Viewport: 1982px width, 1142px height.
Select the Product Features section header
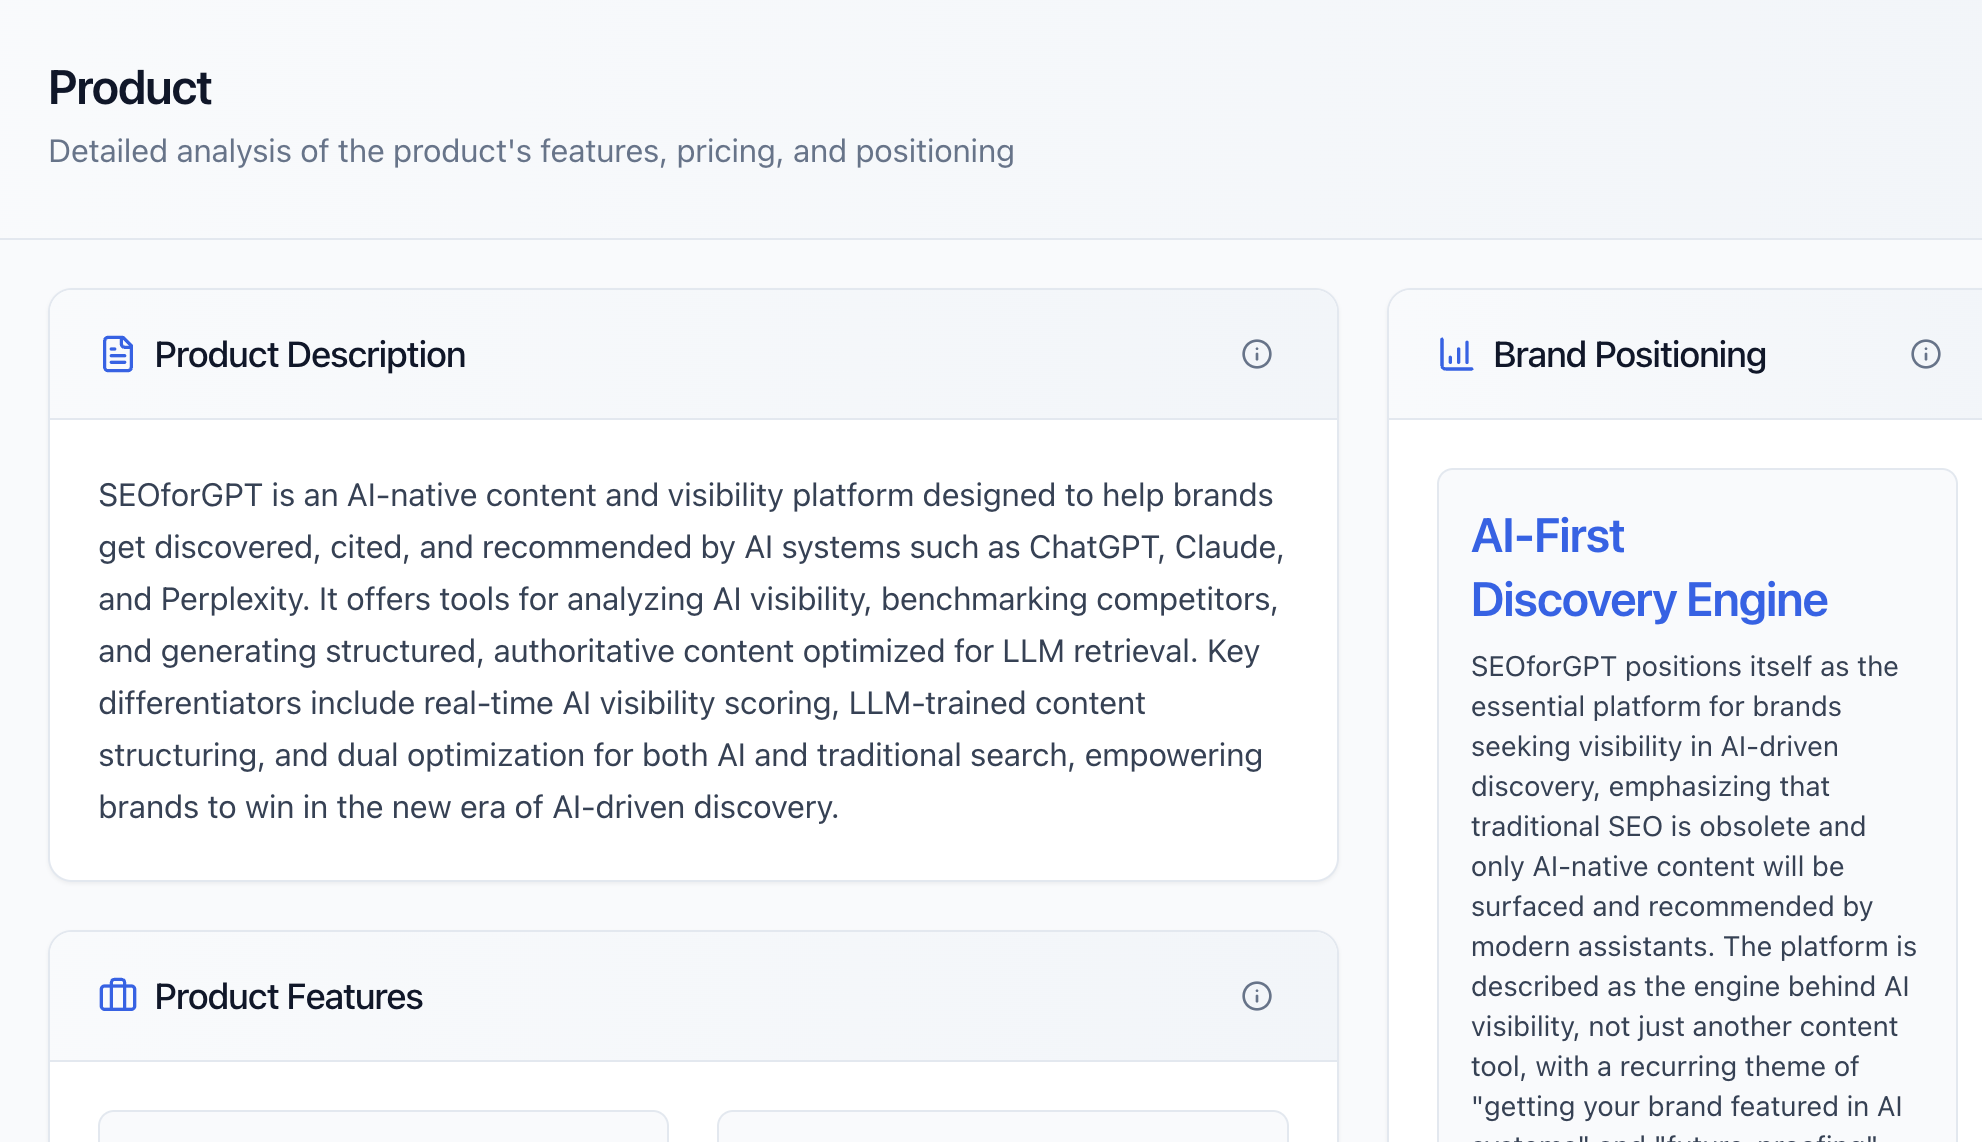coord(288,996)
